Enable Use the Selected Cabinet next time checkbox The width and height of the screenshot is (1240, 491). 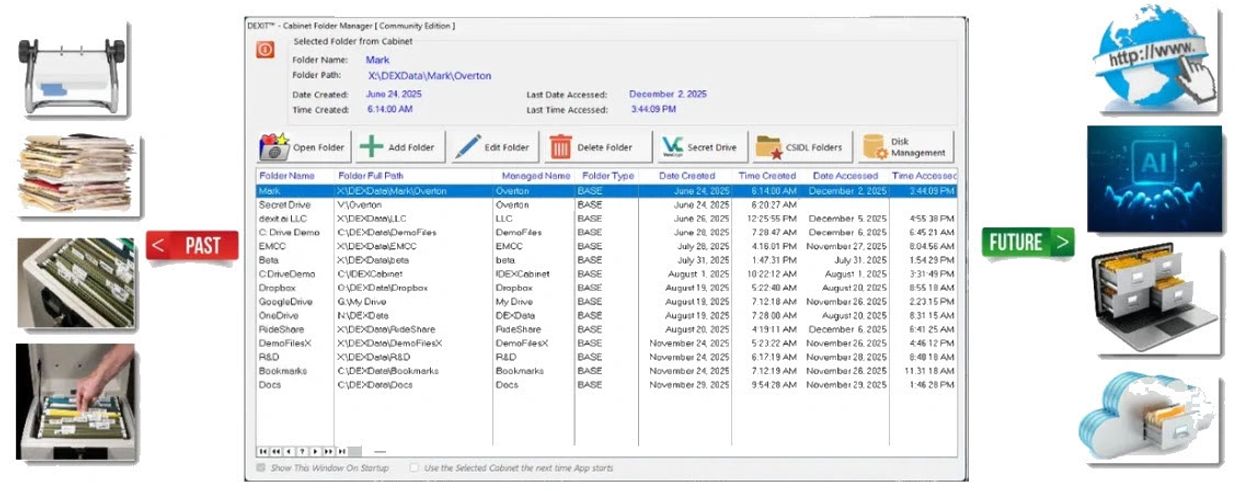(x=414, y=468)
